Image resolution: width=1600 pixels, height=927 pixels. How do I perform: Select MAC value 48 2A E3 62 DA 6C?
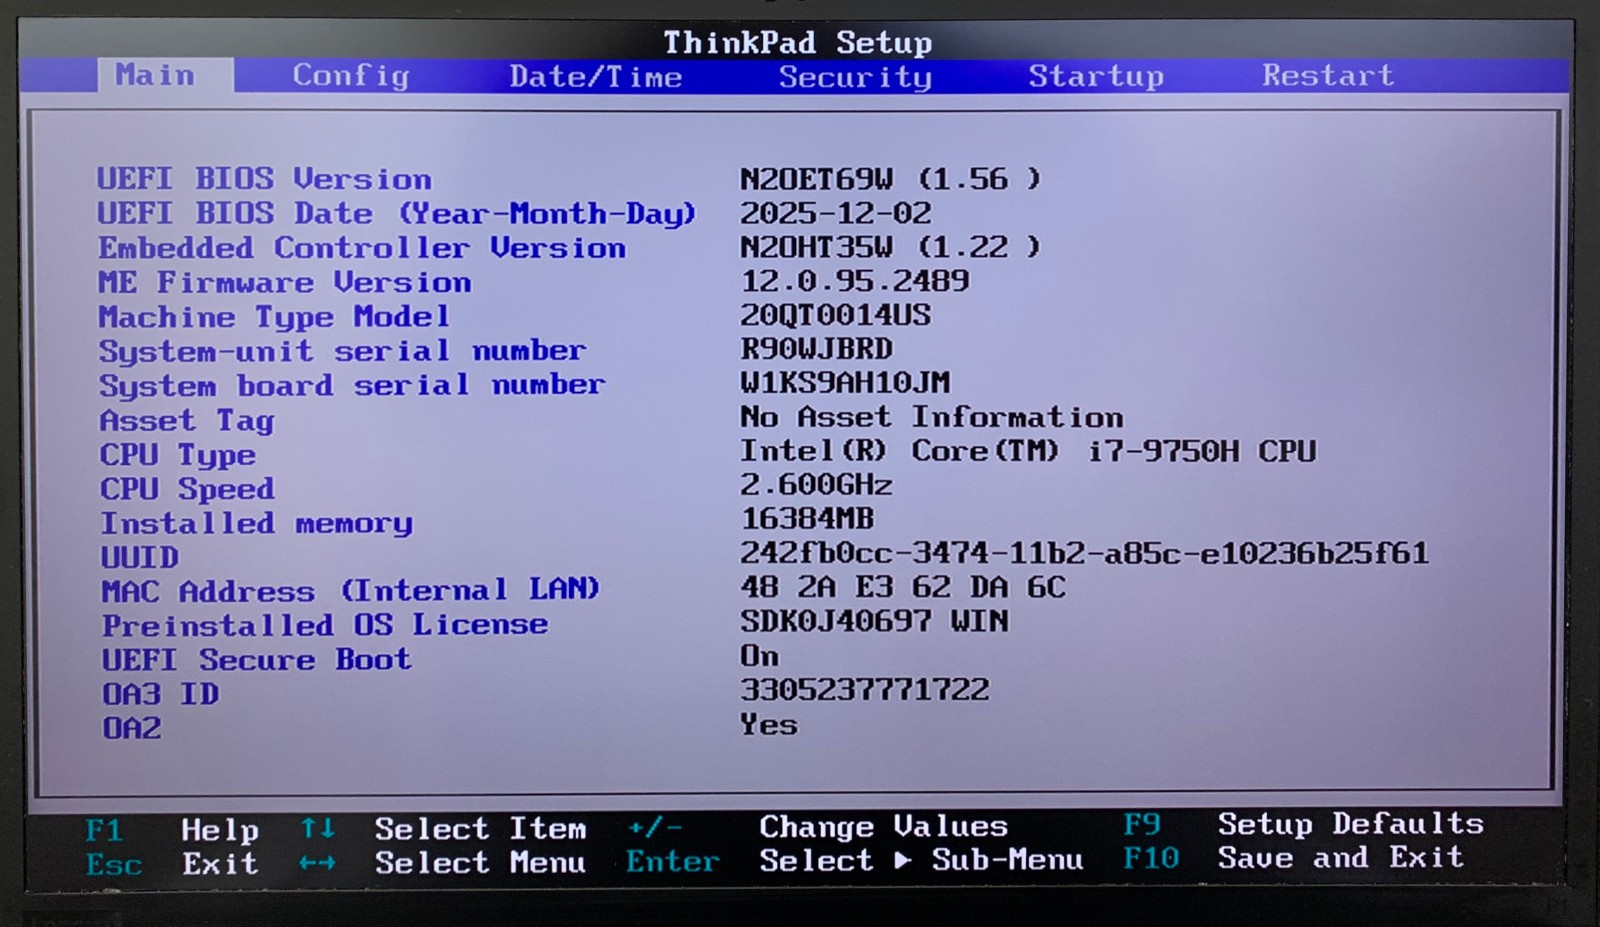903,587
